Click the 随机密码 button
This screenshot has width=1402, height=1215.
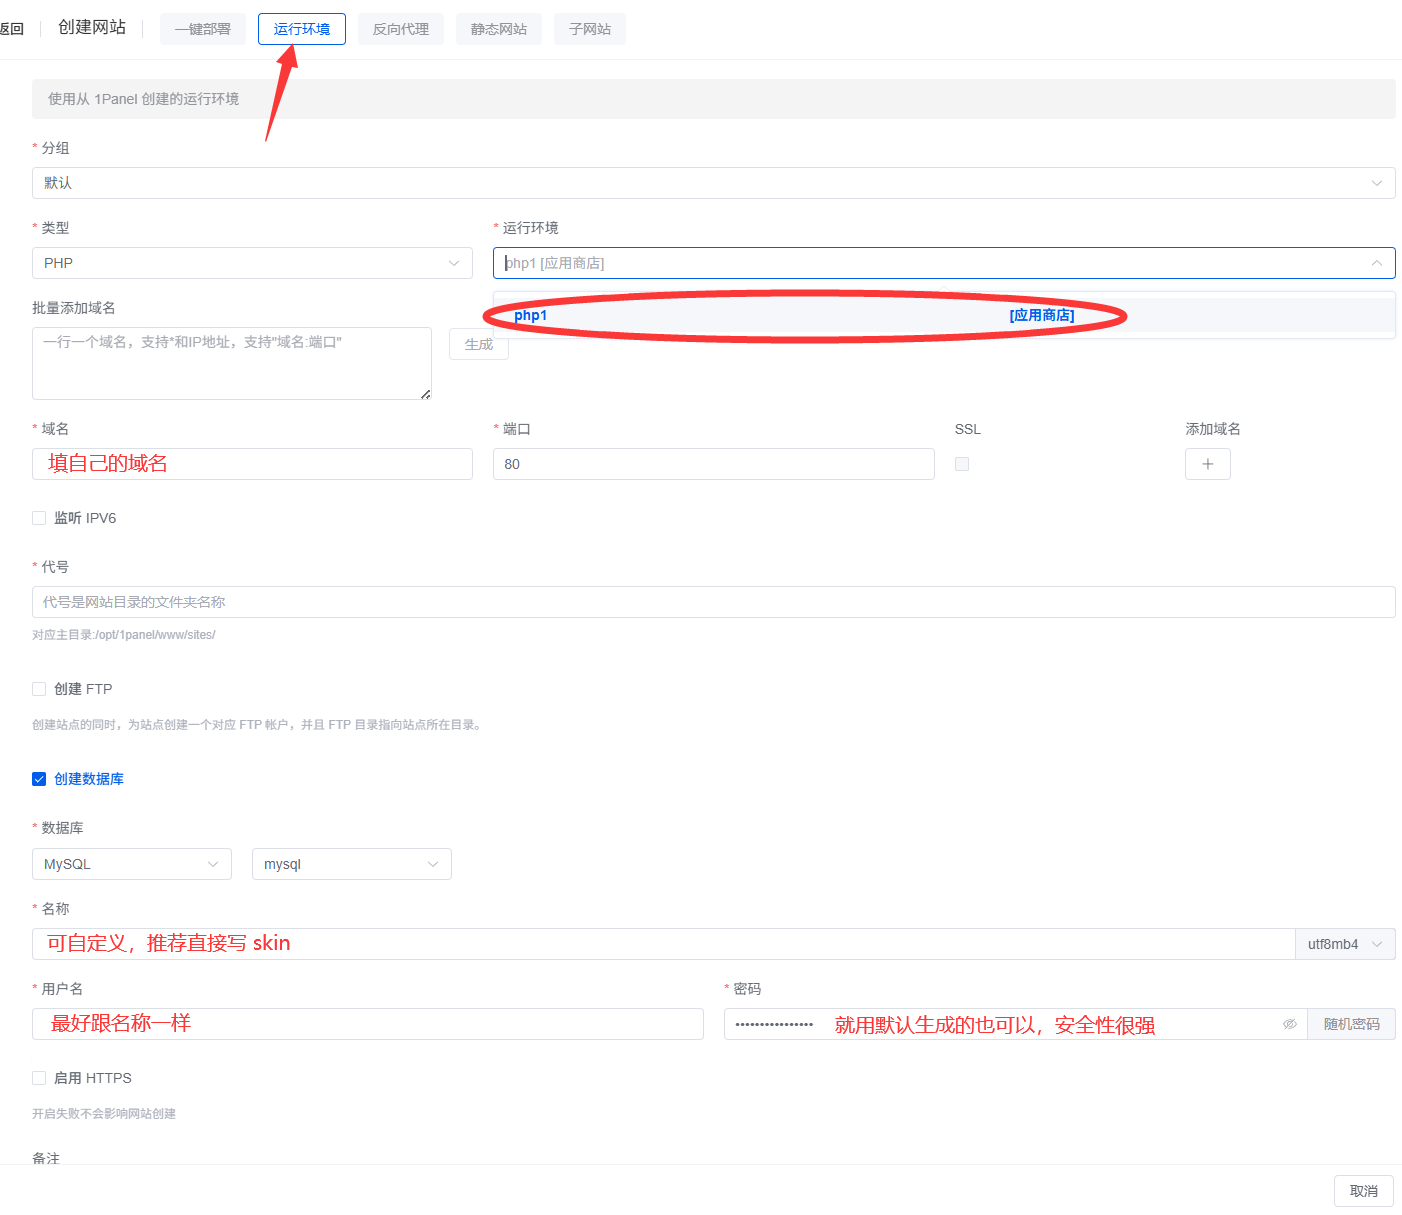(x=1351, y=1024)
